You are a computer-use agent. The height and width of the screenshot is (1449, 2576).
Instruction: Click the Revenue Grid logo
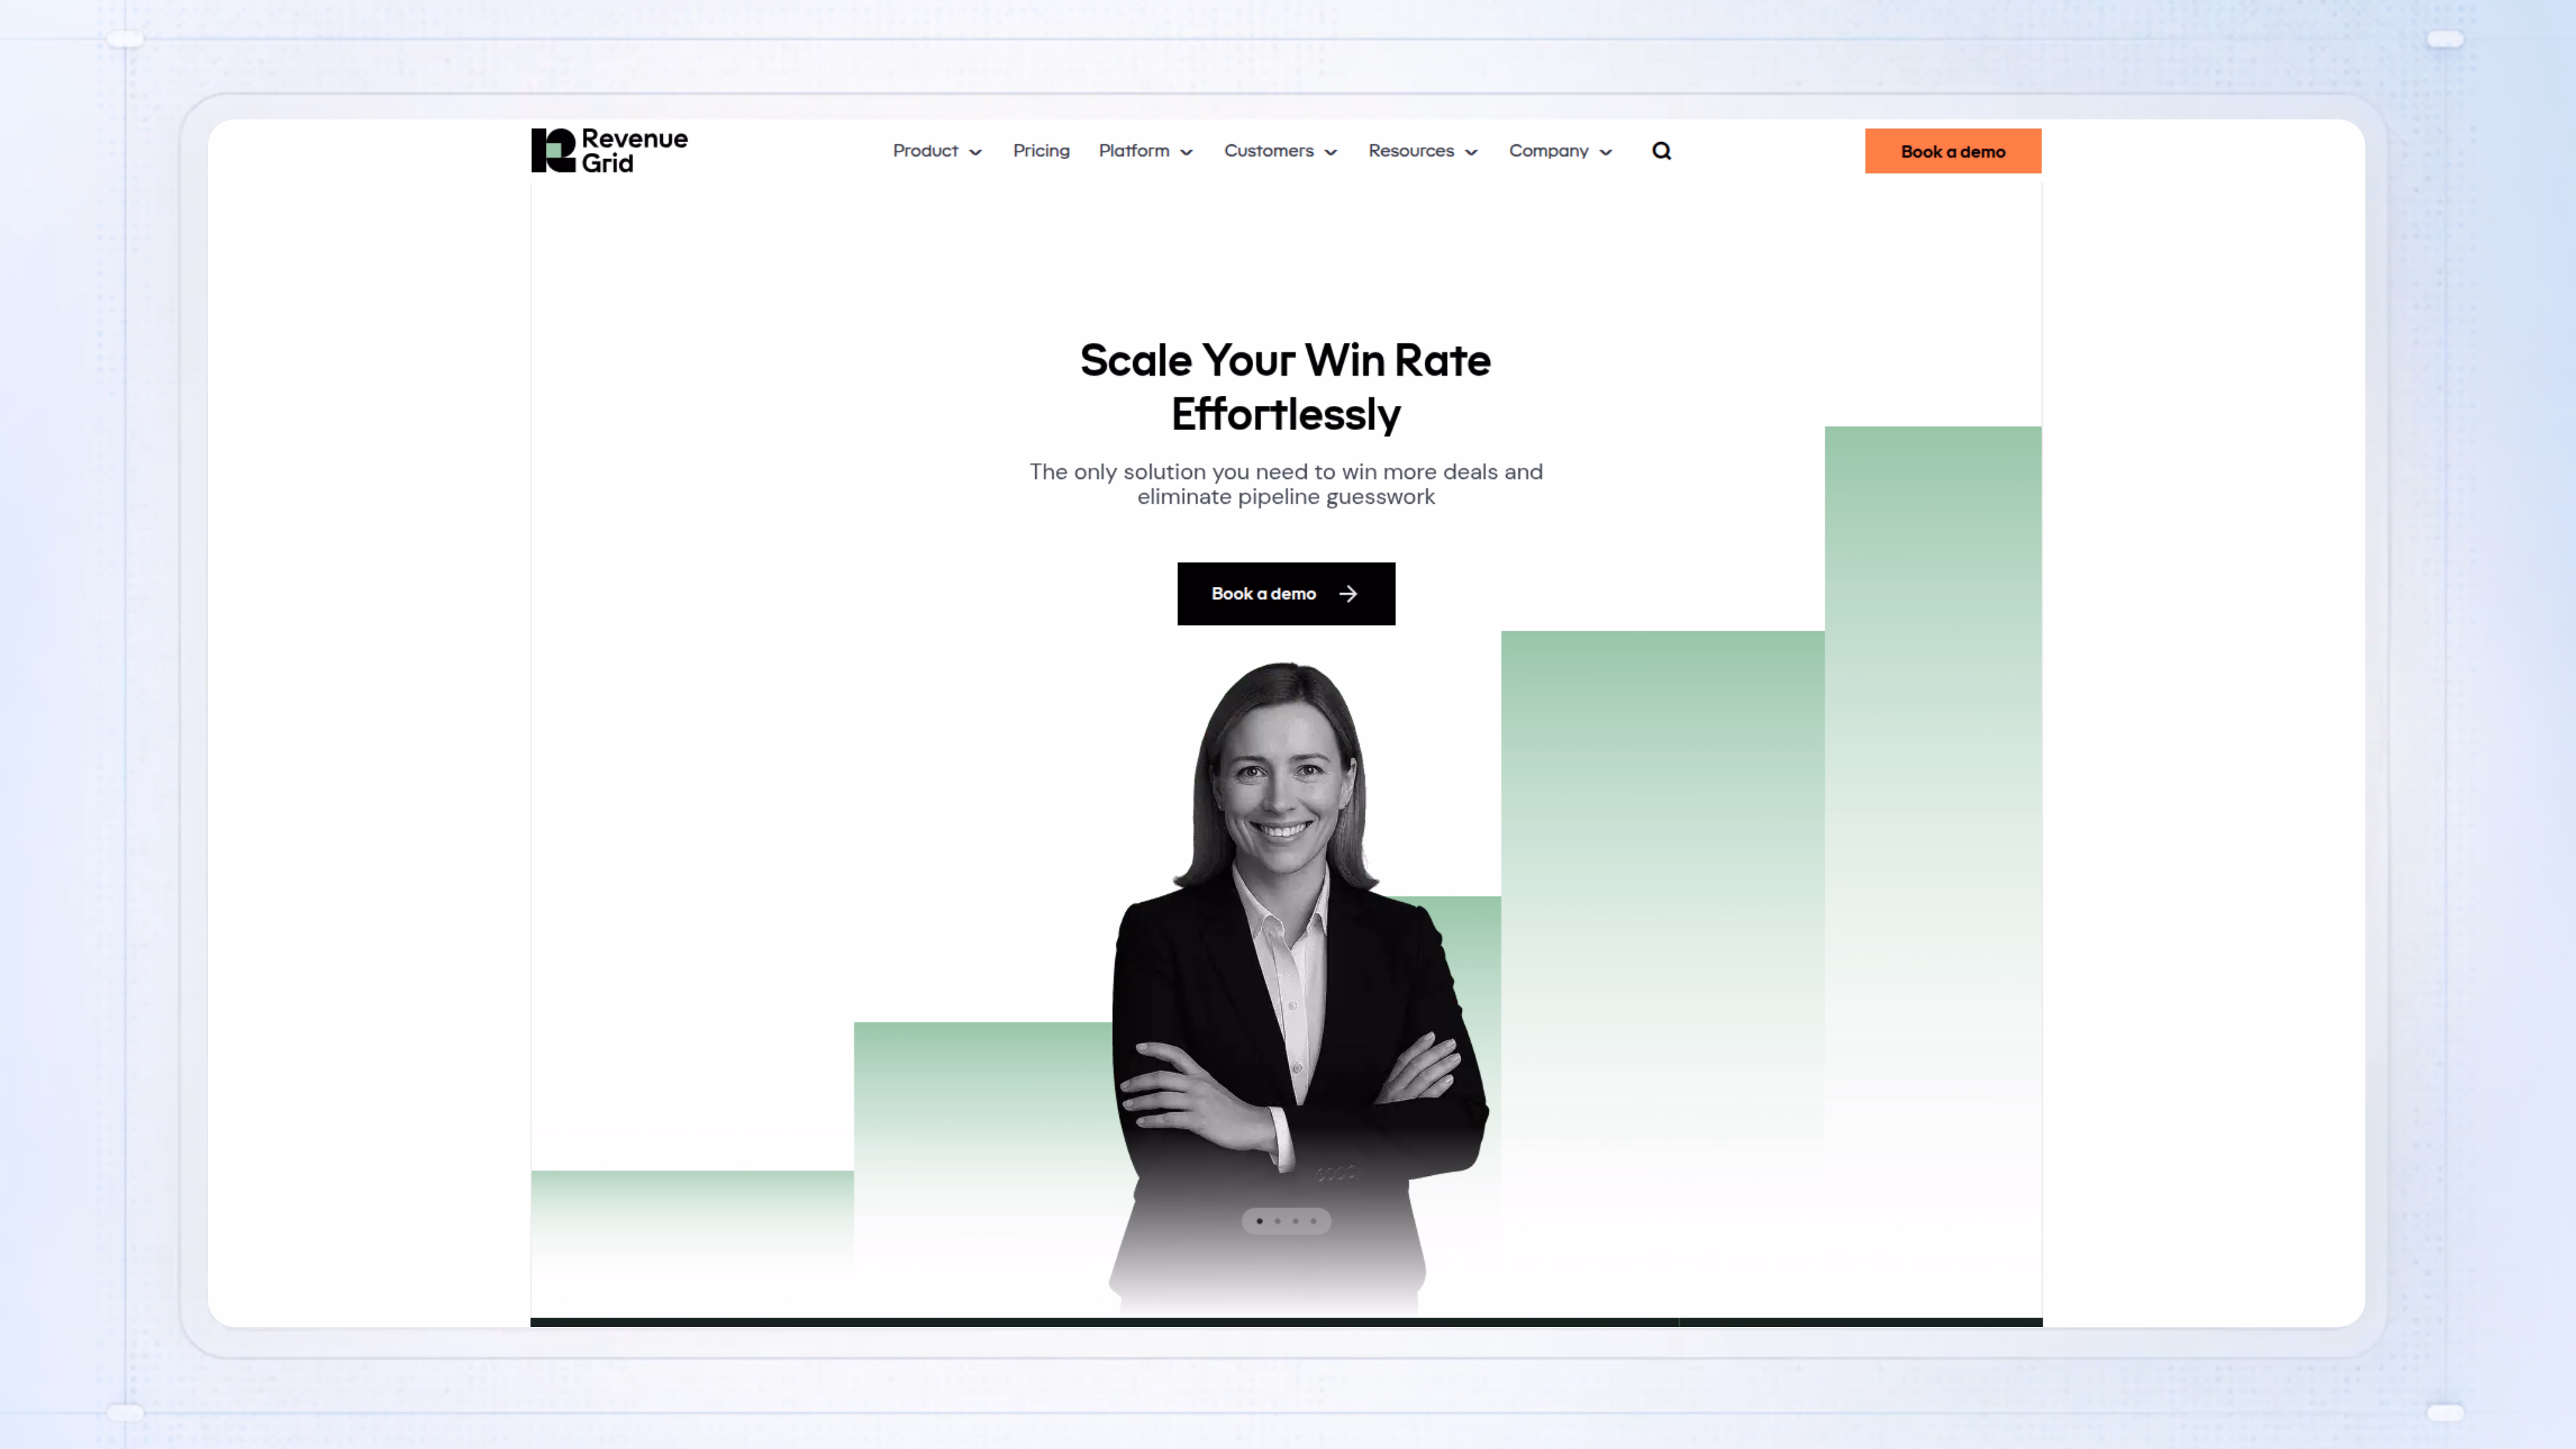609,150
